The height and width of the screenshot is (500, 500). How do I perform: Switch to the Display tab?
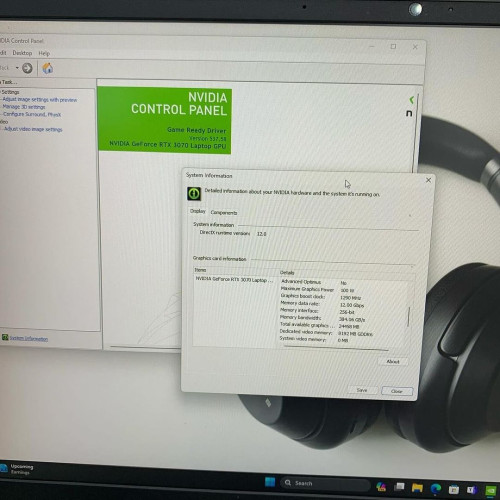(x=198, y=211)
